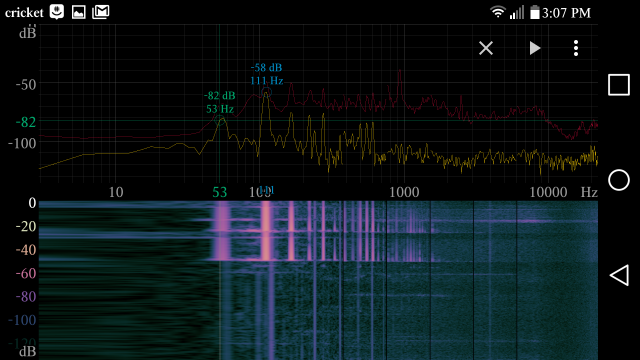Tap the -100 dB axis label
Screen dimensions: 640x360
pyautogui.click(x=22, y=143)
